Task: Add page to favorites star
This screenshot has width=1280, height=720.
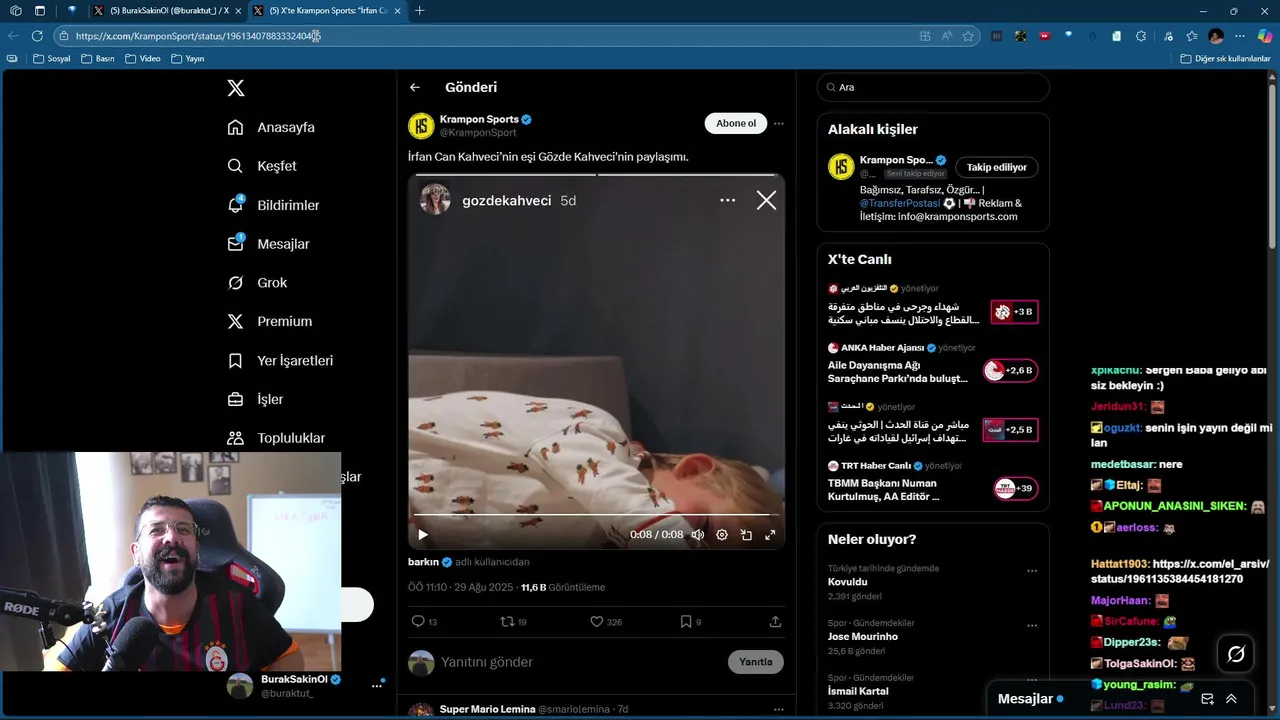Action: tap(968, 36)
